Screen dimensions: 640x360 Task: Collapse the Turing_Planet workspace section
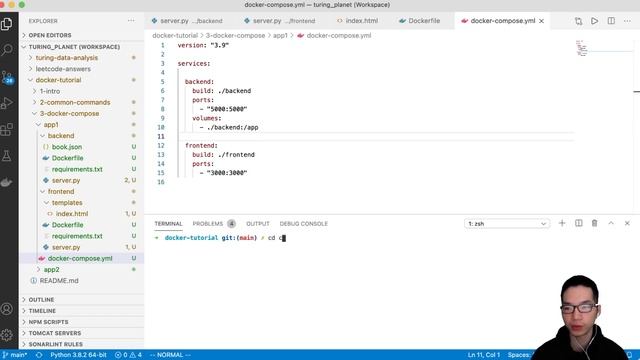pos(82,47)
